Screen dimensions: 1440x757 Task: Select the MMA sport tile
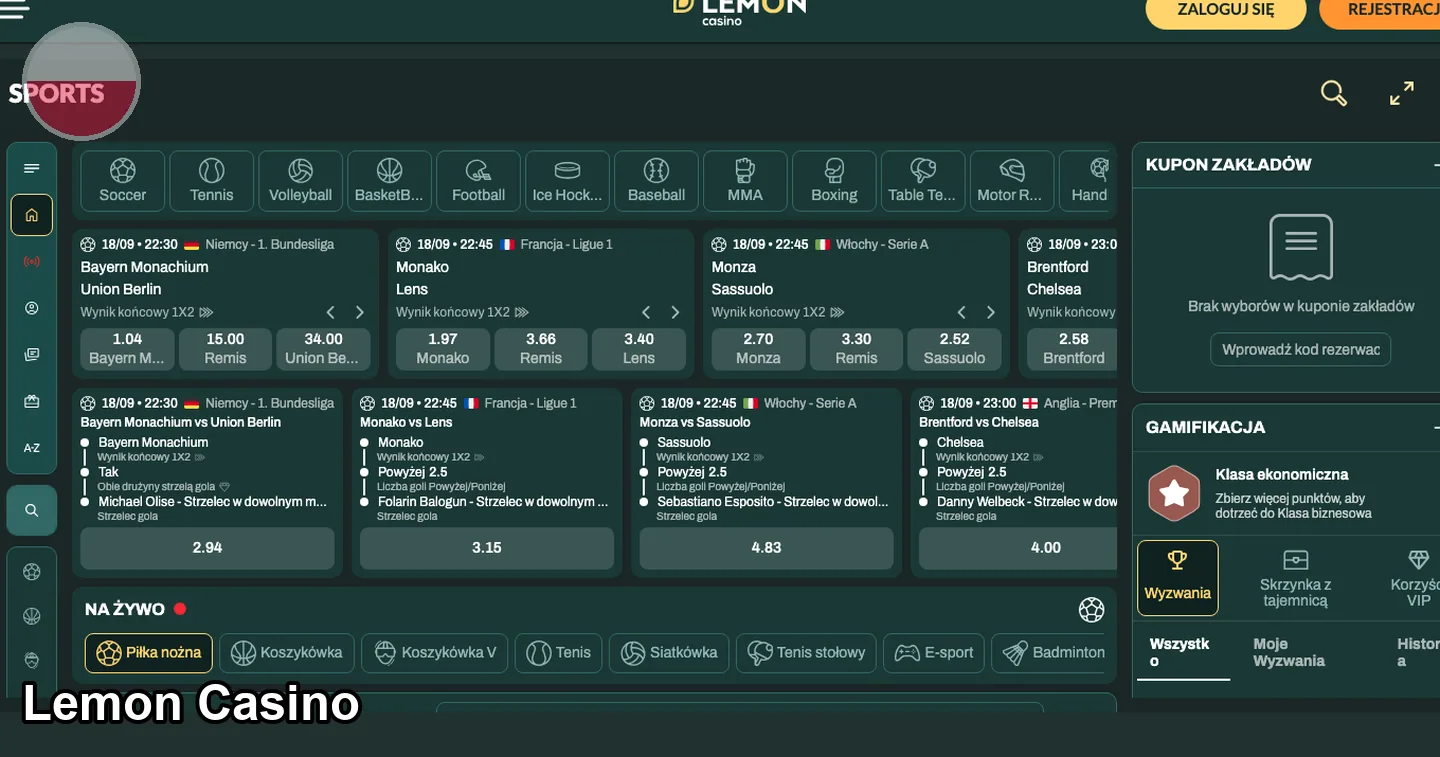click(x=746, y=181)
